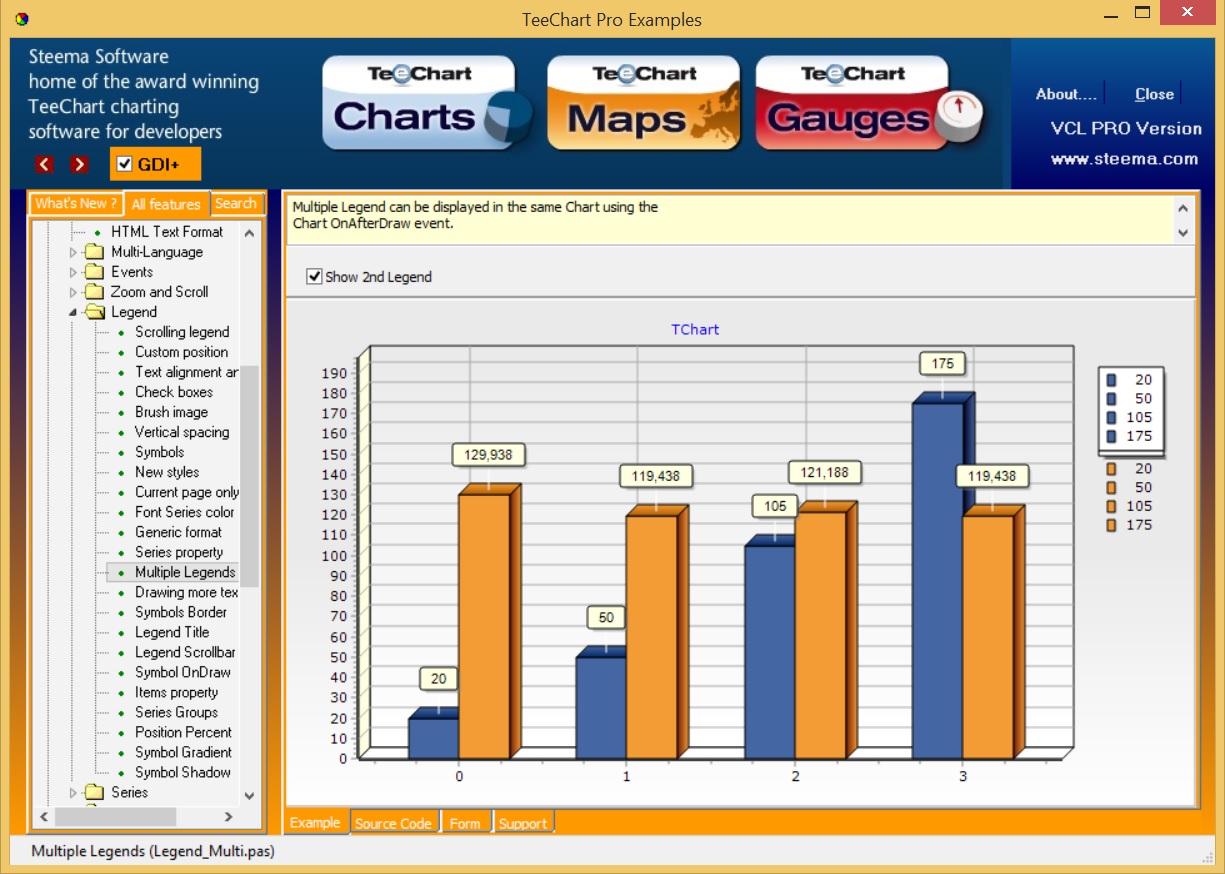This screenshot has height=874, width=1225.
Task: Select Check boxes example
Action: coord(174,392)
